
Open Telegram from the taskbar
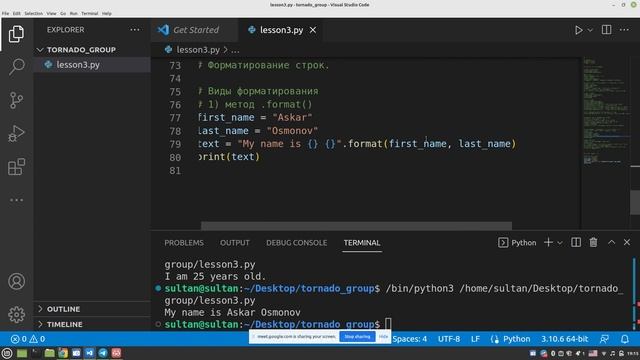click(x=103, y=353)
